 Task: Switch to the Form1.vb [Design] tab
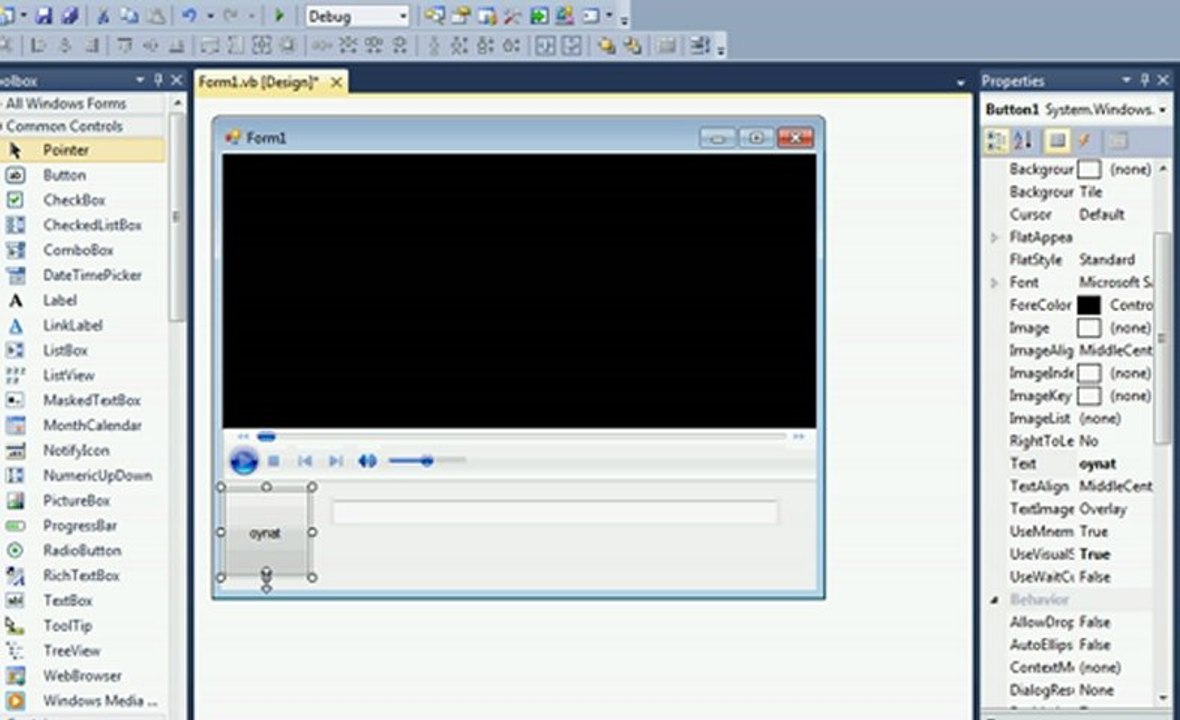[259, 82]
